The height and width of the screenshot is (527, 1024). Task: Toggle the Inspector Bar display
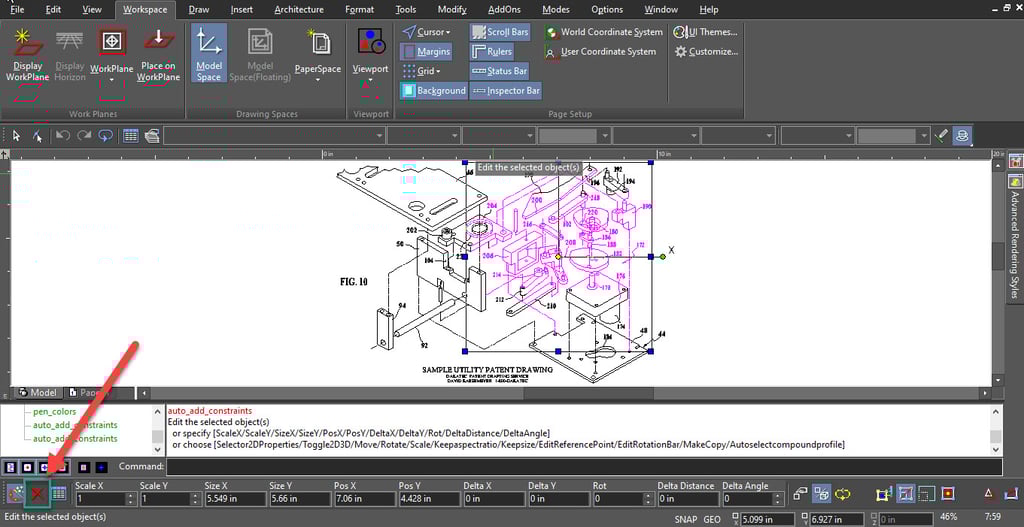[505, 91]
